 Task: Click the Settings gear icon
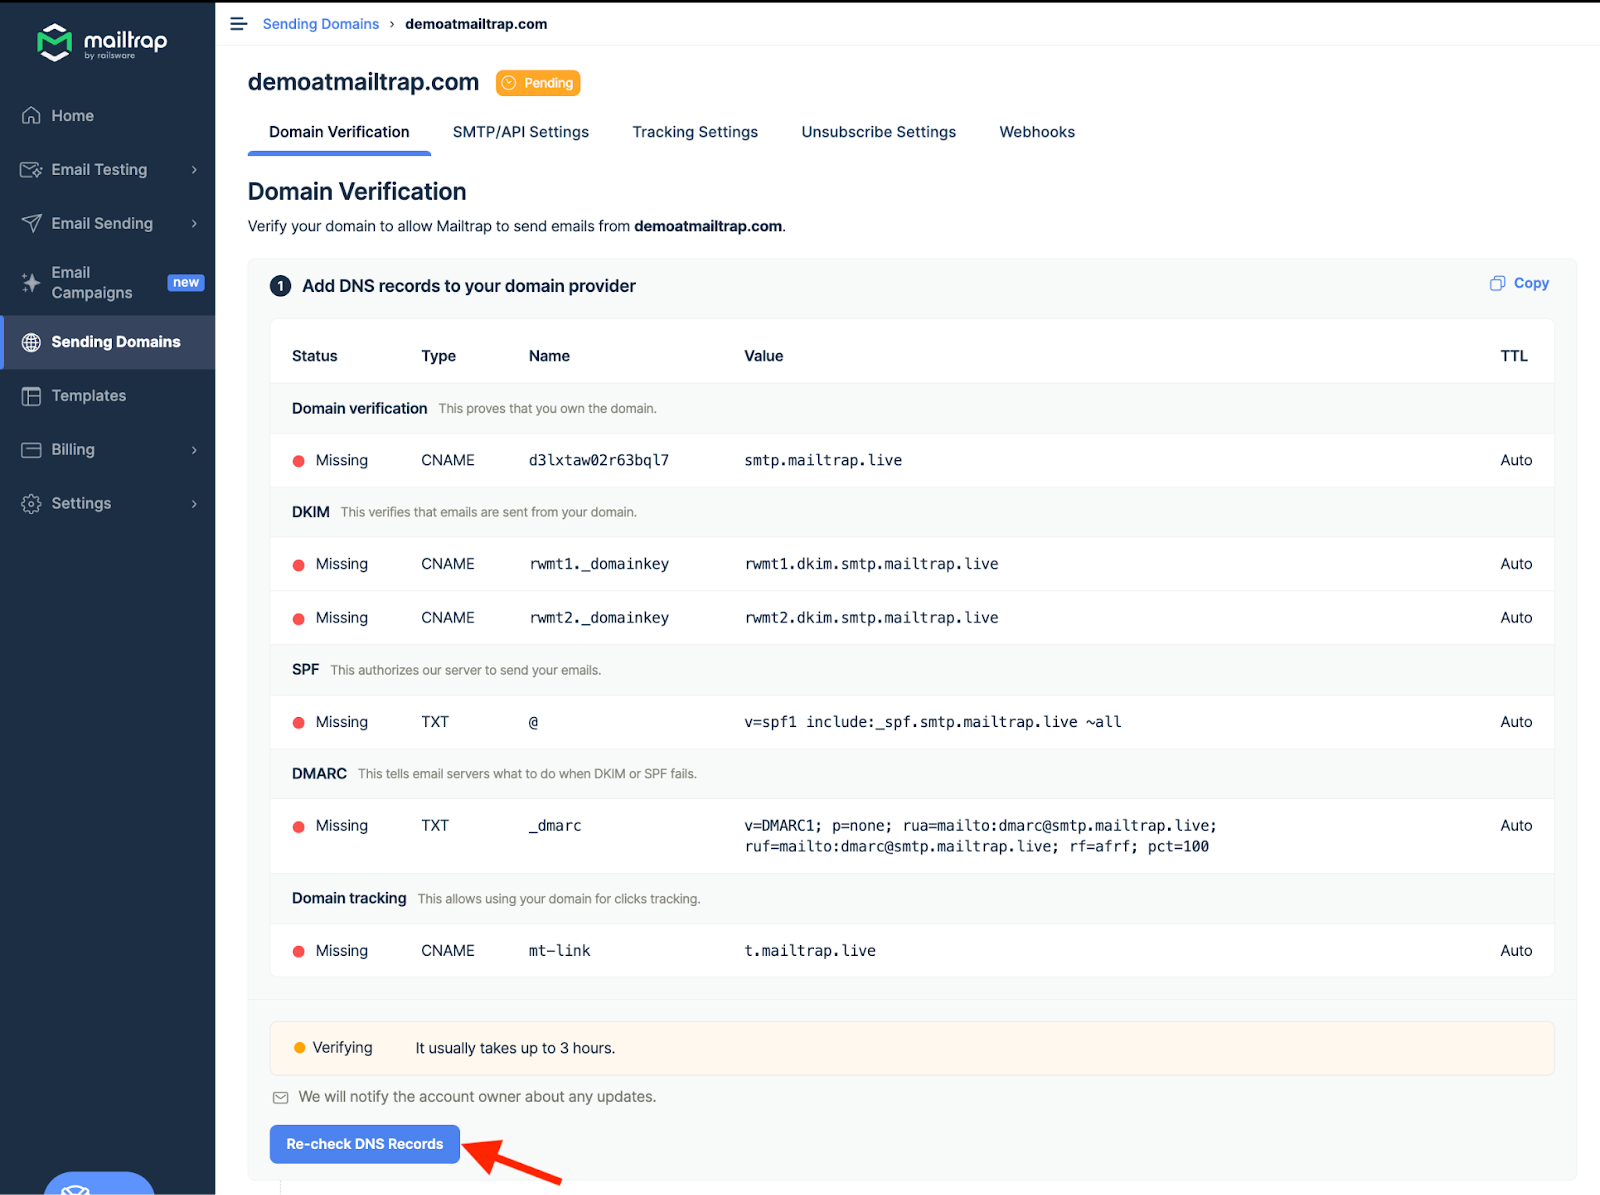point(32,504)
